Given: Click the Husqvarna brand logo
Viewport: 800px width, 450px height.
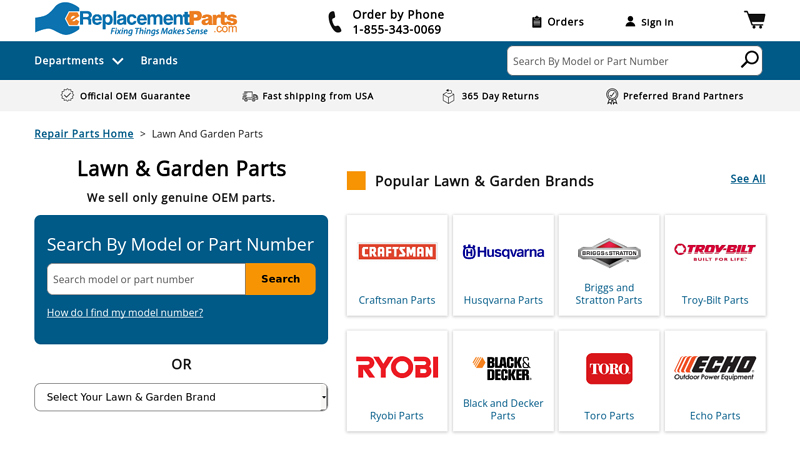Looking at the screenshot, I should pyautogui.click(x=503, y=252).
